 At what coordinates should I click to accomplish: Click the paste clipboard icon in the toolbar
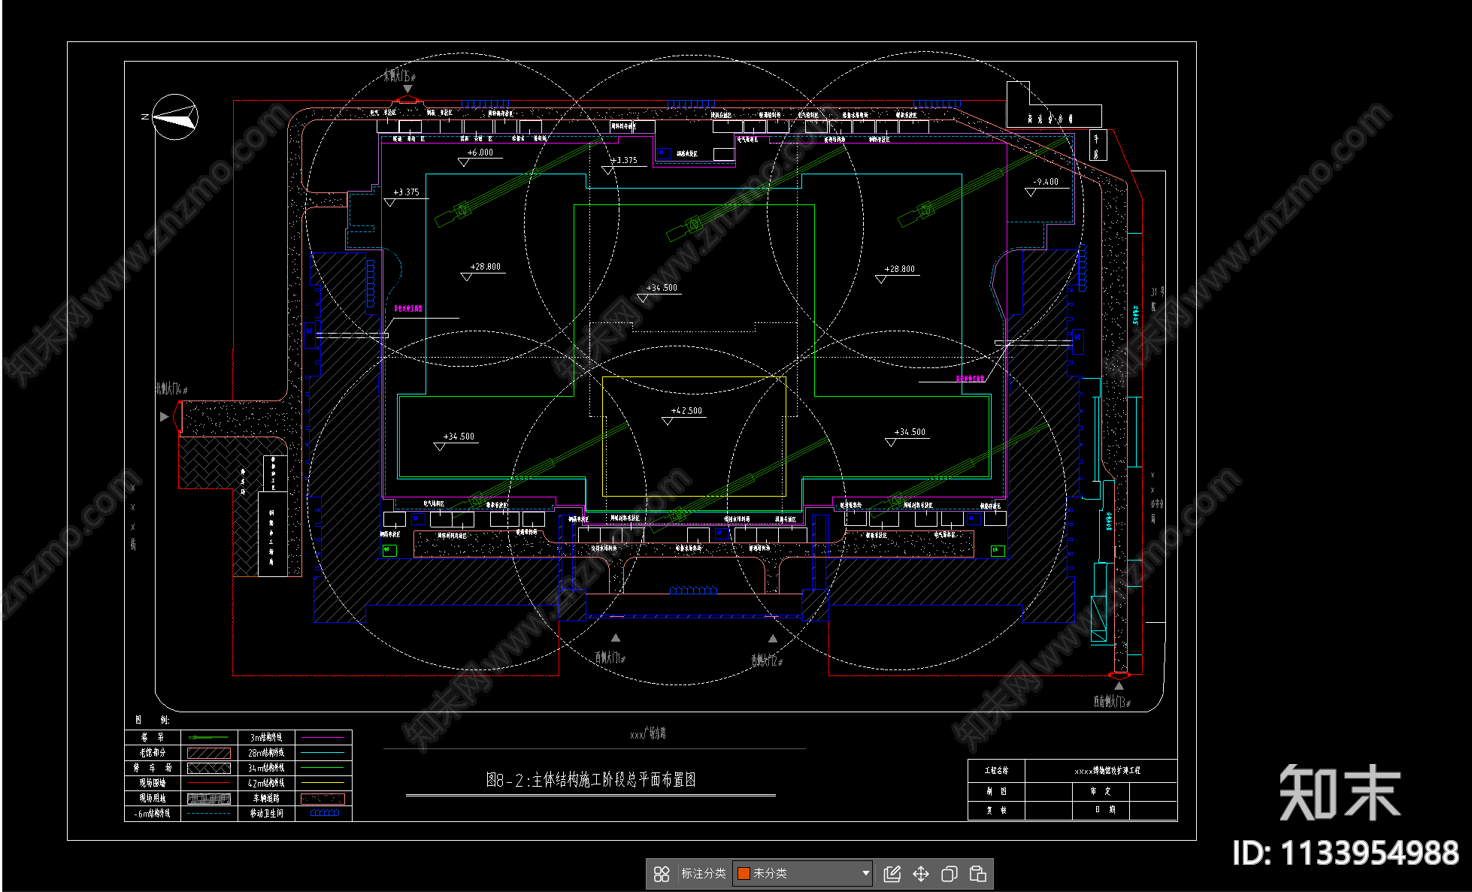click(978, 874)
